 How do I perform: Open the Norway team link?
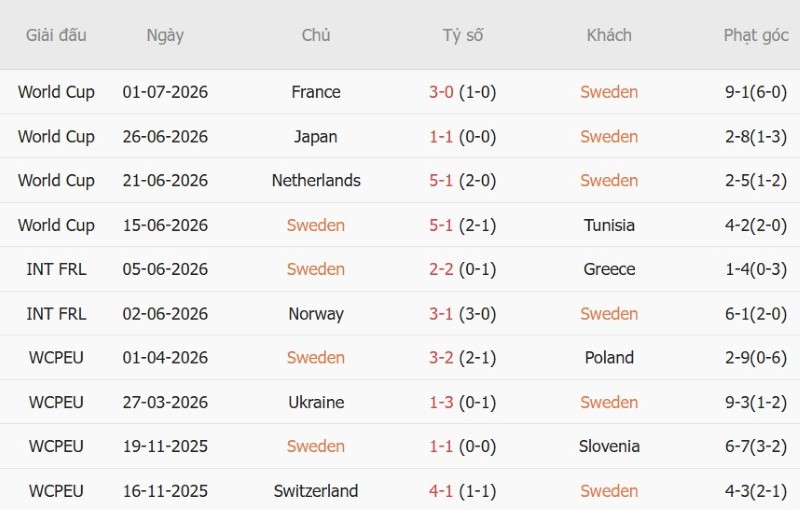click(316, 314)
